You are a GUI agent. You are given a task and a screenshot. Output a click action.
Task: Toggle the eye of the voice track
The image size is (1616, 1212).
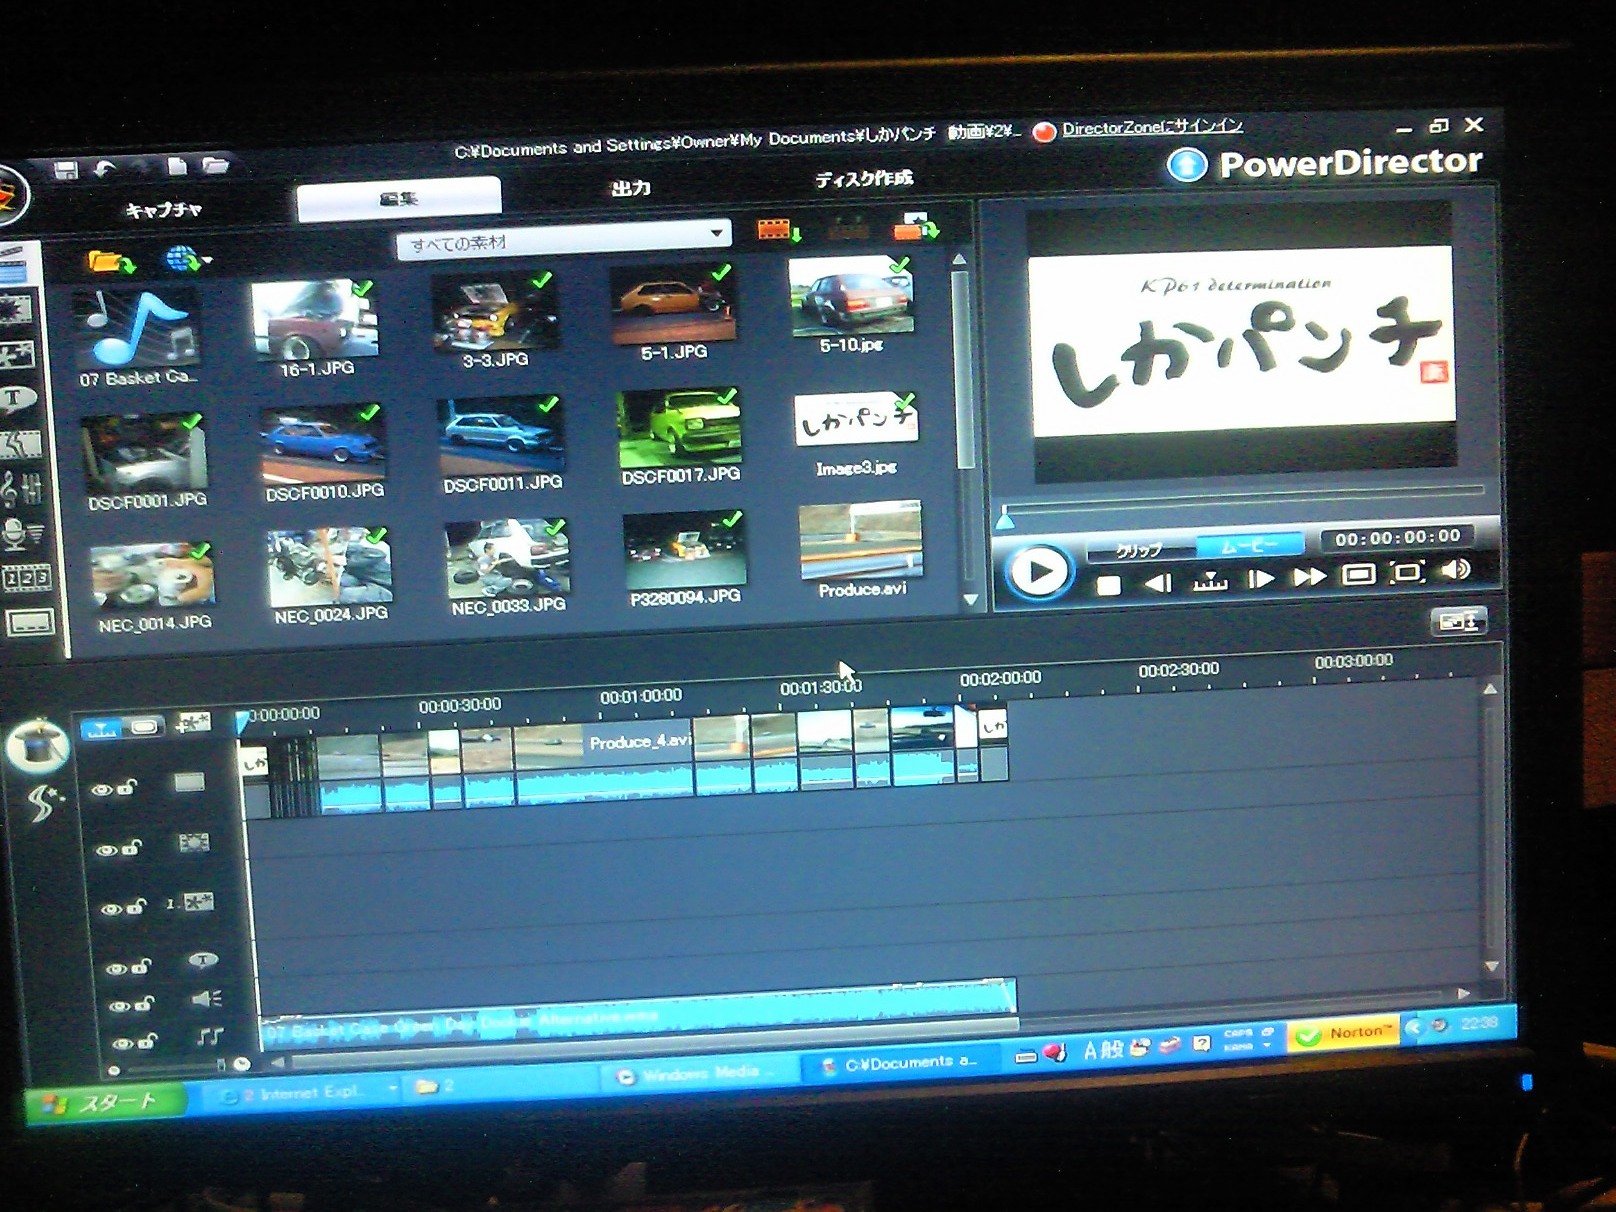tap(118, 1006)
